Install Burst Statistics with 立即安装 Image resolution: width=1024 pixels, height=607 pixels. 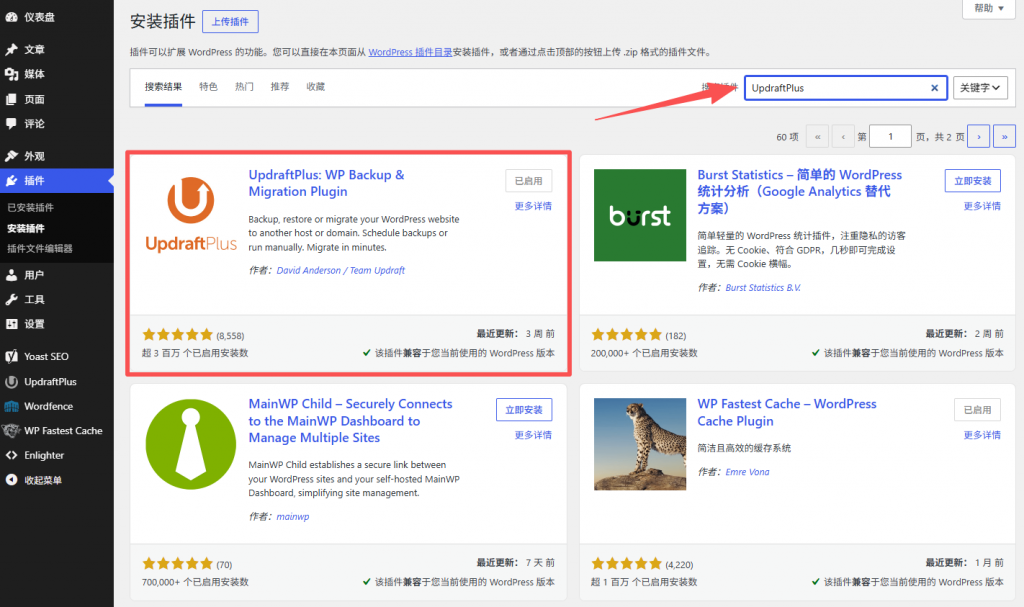[x=972, y=181]
